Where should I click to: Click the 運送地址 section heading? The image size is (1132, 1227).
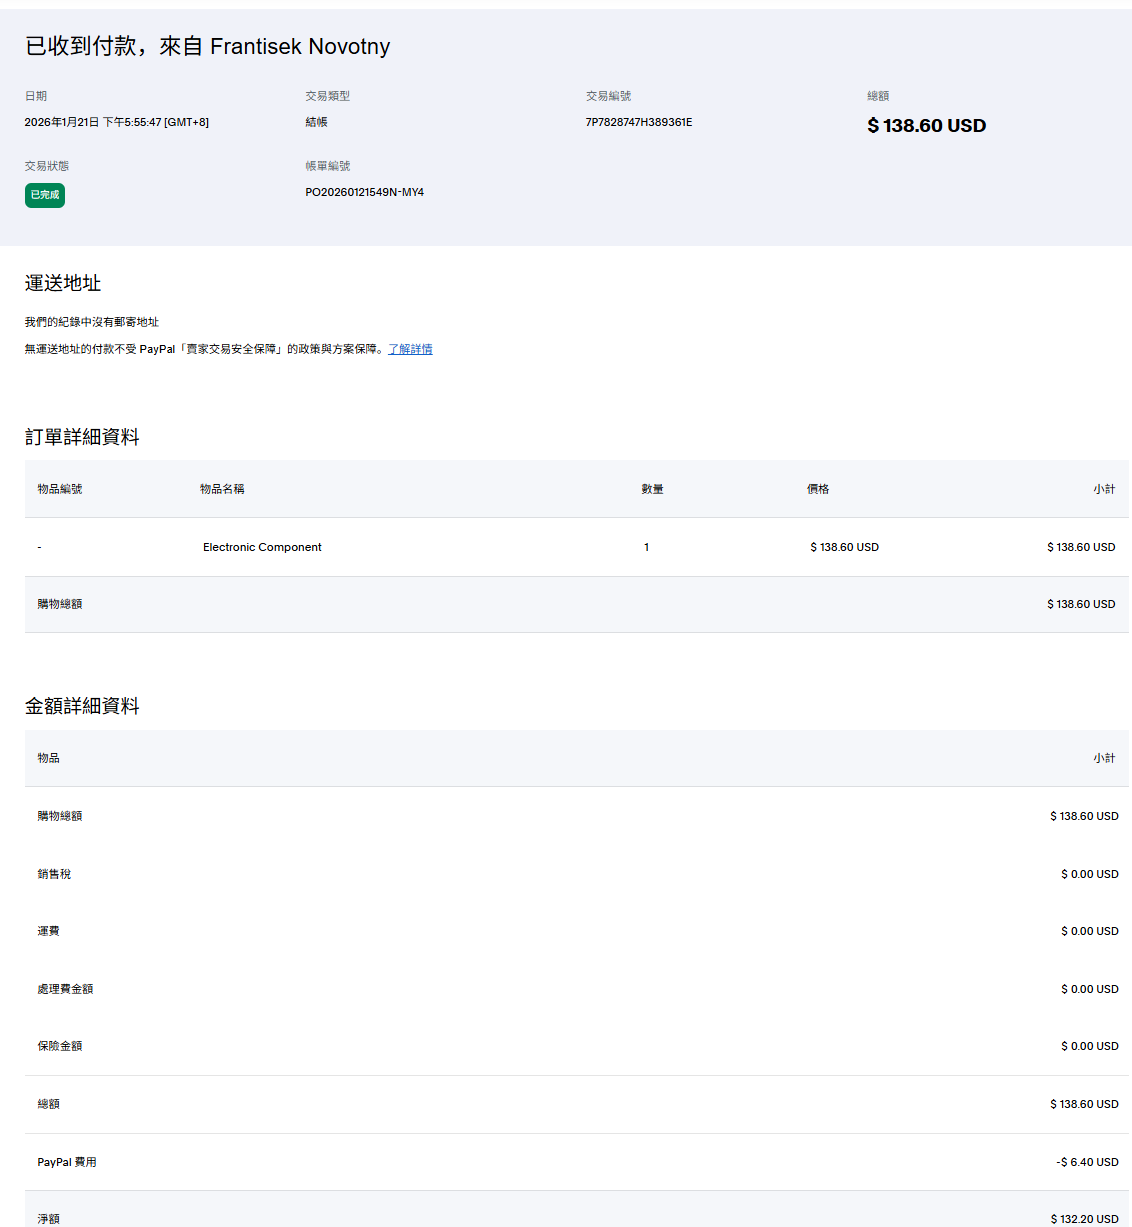tap(63, 283)
